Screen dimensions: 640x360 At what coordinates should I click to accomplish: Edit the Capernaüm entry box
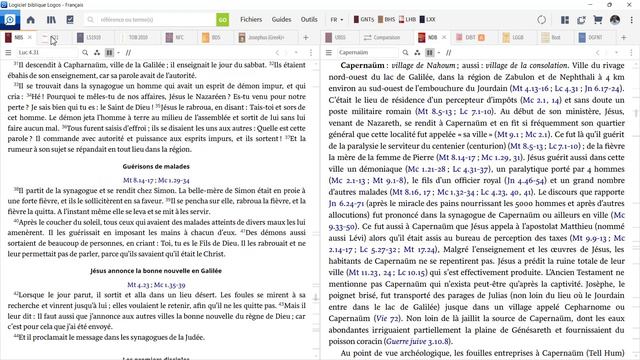367,53
